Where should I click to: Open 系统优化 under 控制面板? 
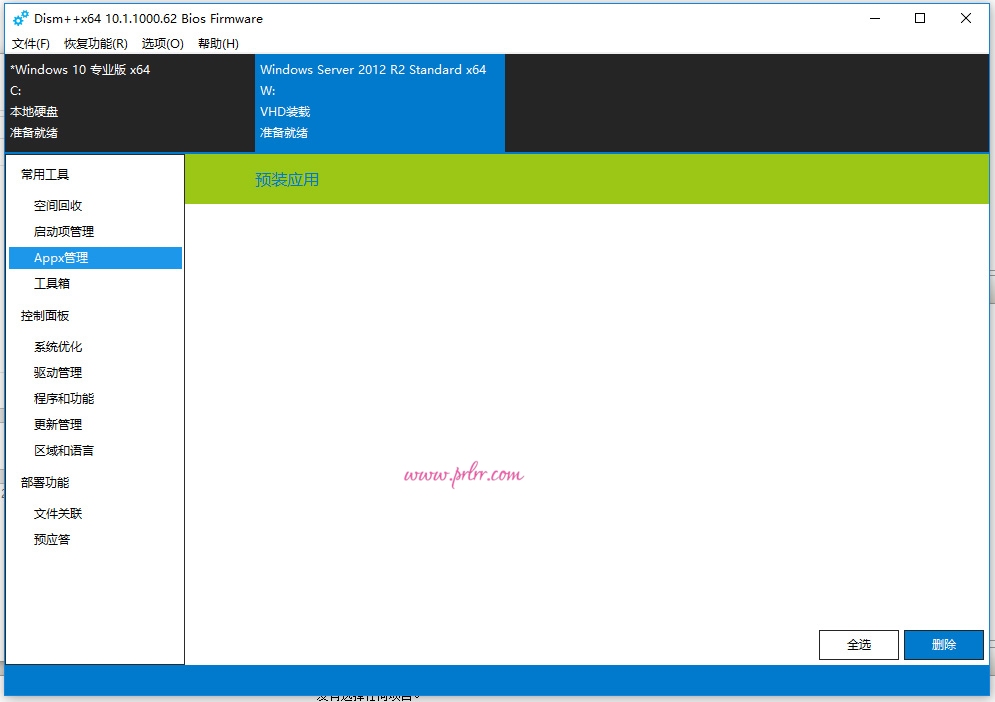coord(57,346)
